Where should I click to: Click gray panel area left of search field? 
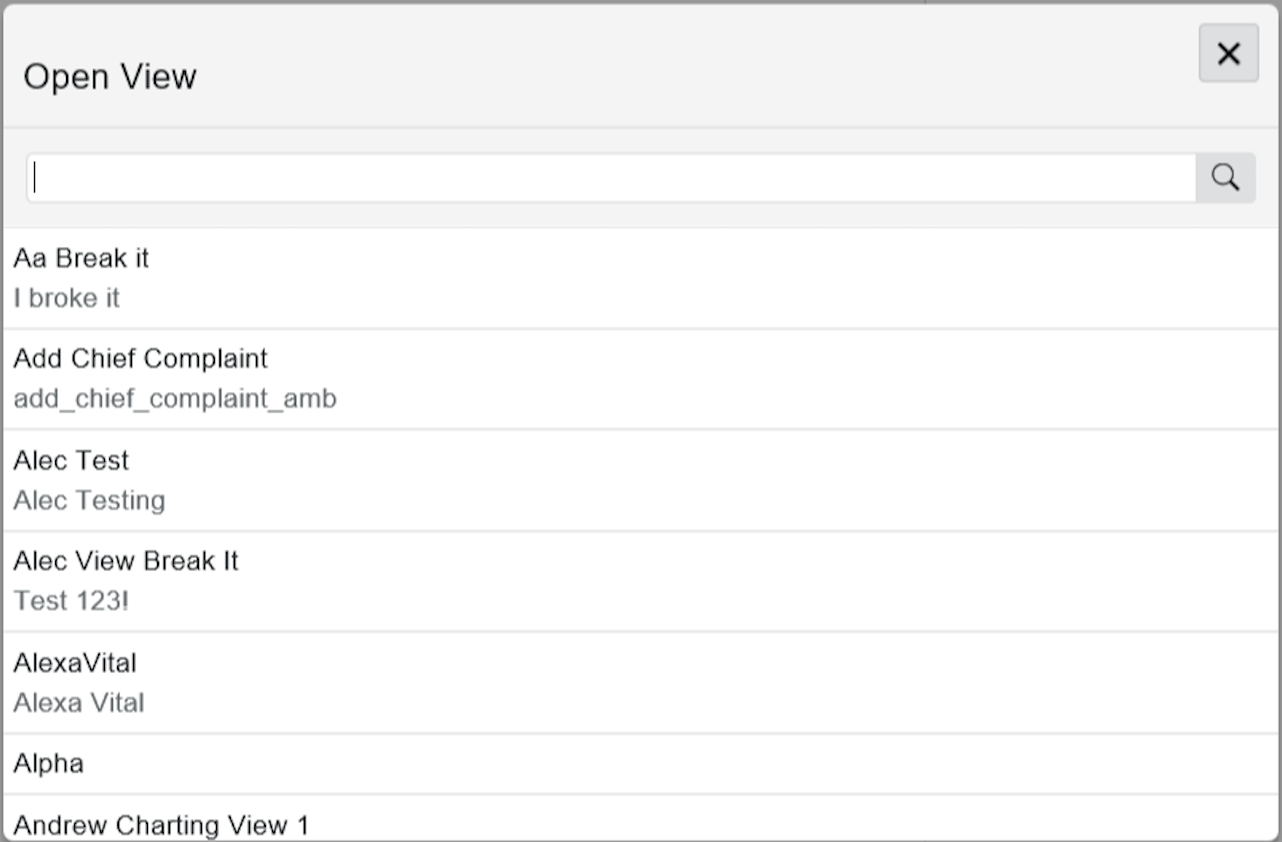pyautogui.click(x=14, y=178)
